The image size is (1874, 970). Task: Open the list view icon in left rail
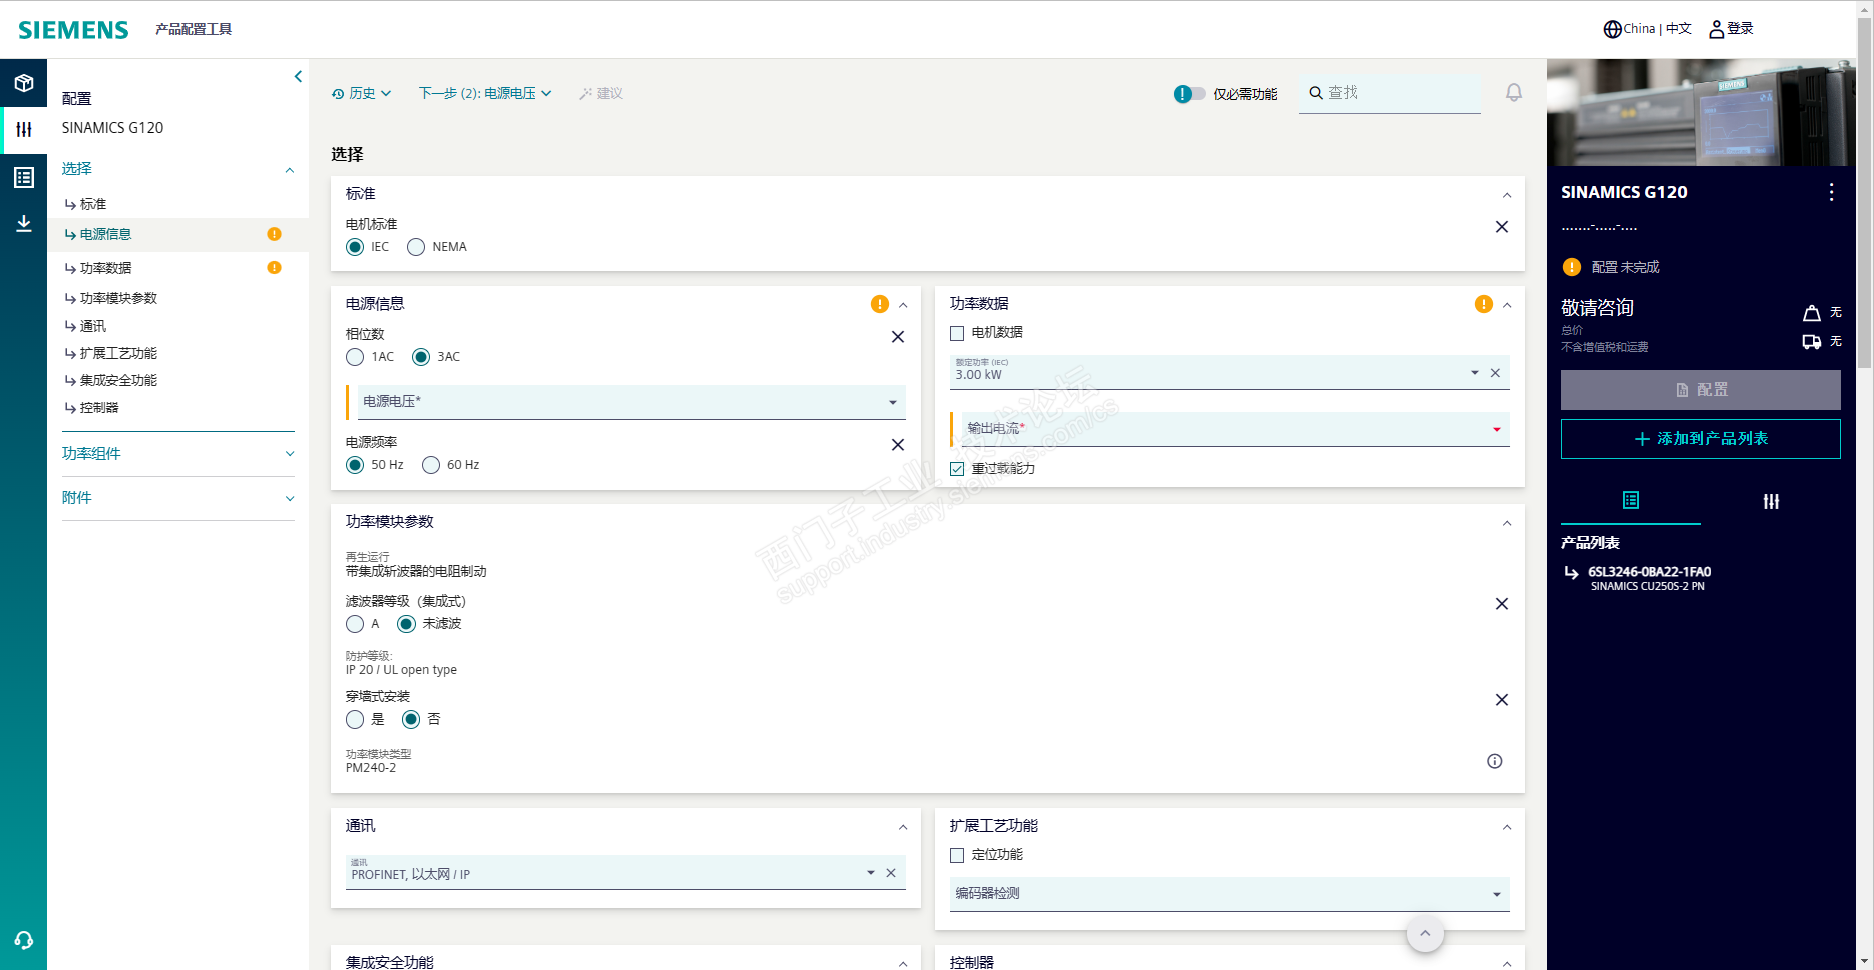tap(24, 177)
